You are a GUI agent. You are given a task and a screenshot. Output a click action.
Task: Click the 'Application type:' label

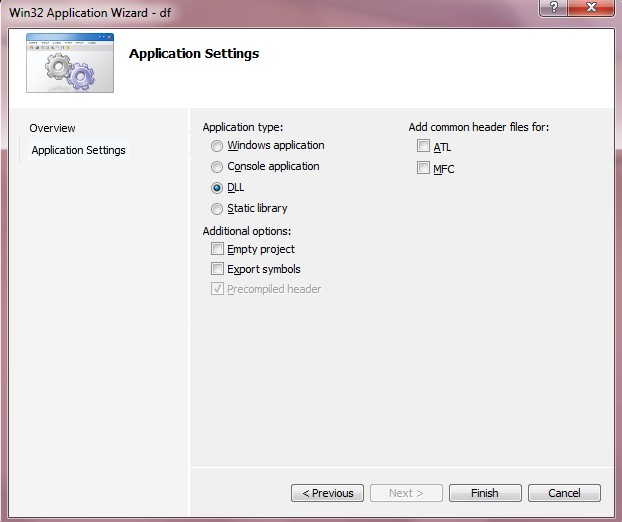pyautogui.click(x=243, y=127)
